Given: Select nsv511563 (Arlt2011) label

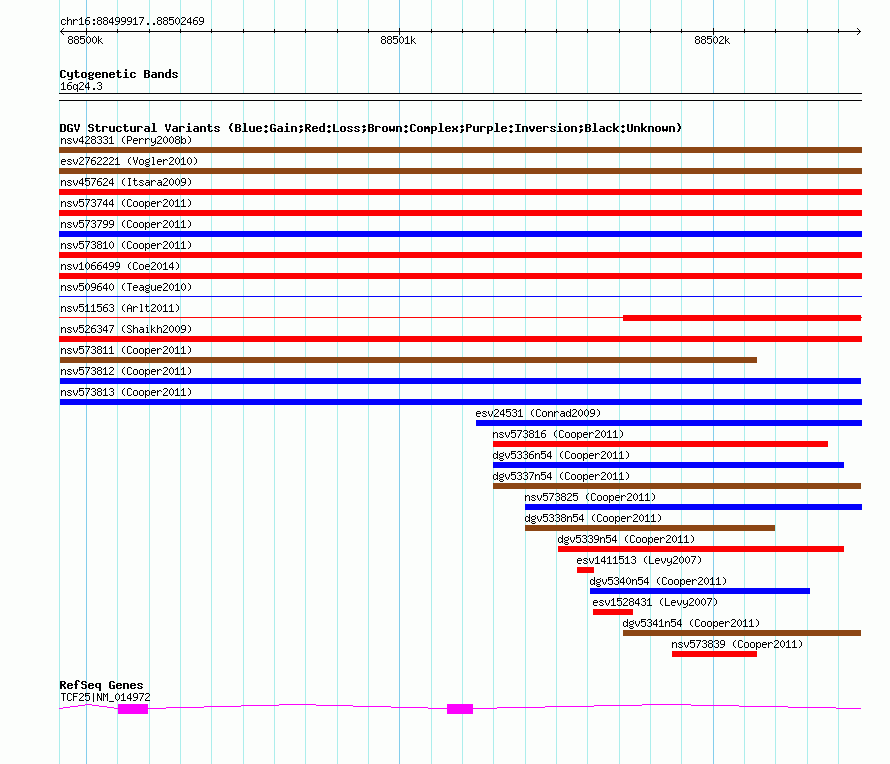Looking at the screenshot, I should click(x=120, y=308).
